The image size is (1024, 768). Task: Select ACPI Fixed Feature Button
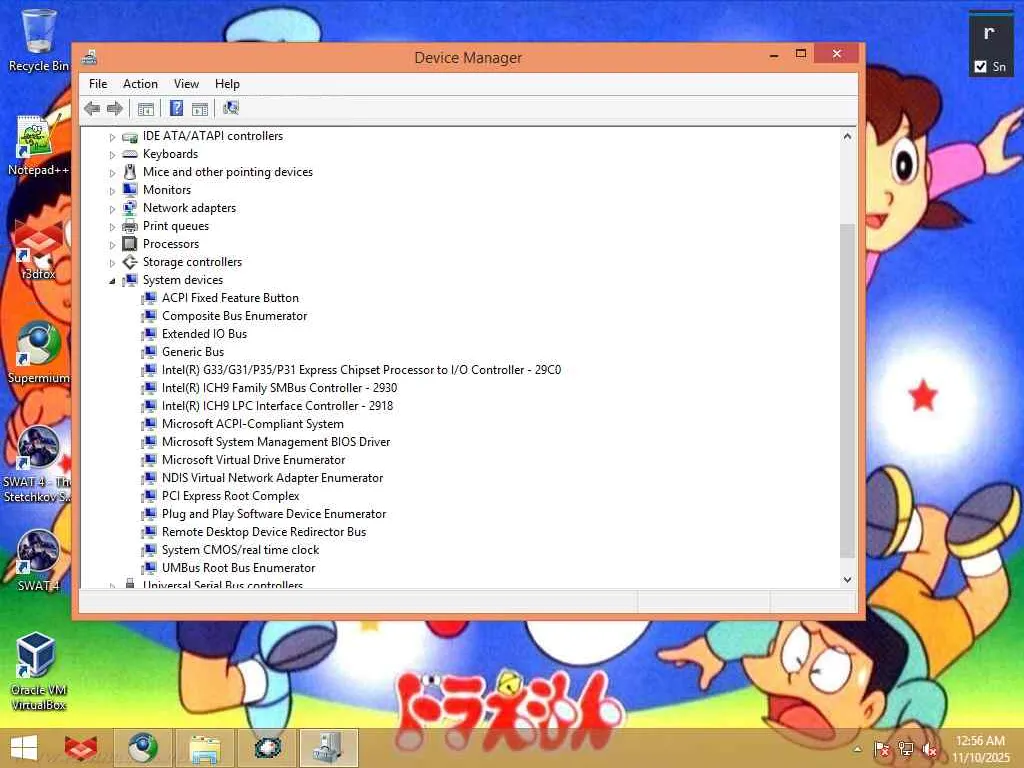[231, 298]
